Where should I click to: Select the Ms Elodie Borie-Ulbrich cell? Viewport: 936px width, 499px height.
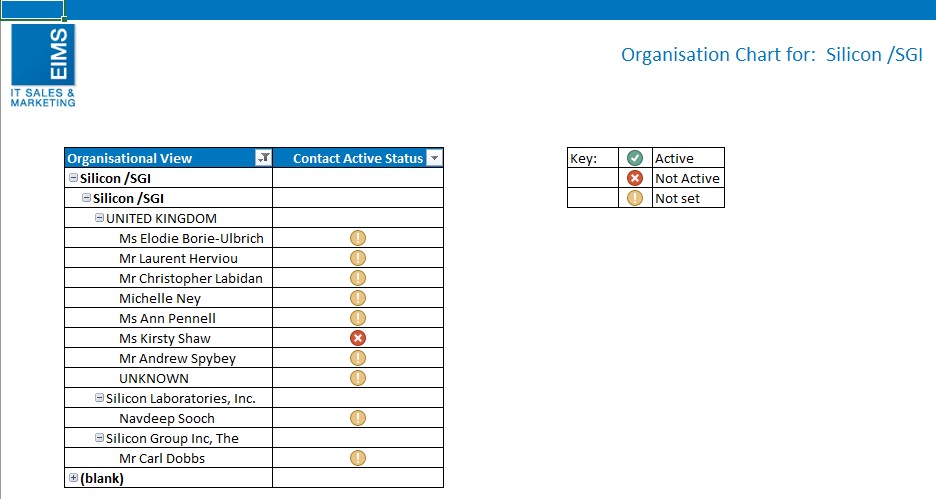168,238
